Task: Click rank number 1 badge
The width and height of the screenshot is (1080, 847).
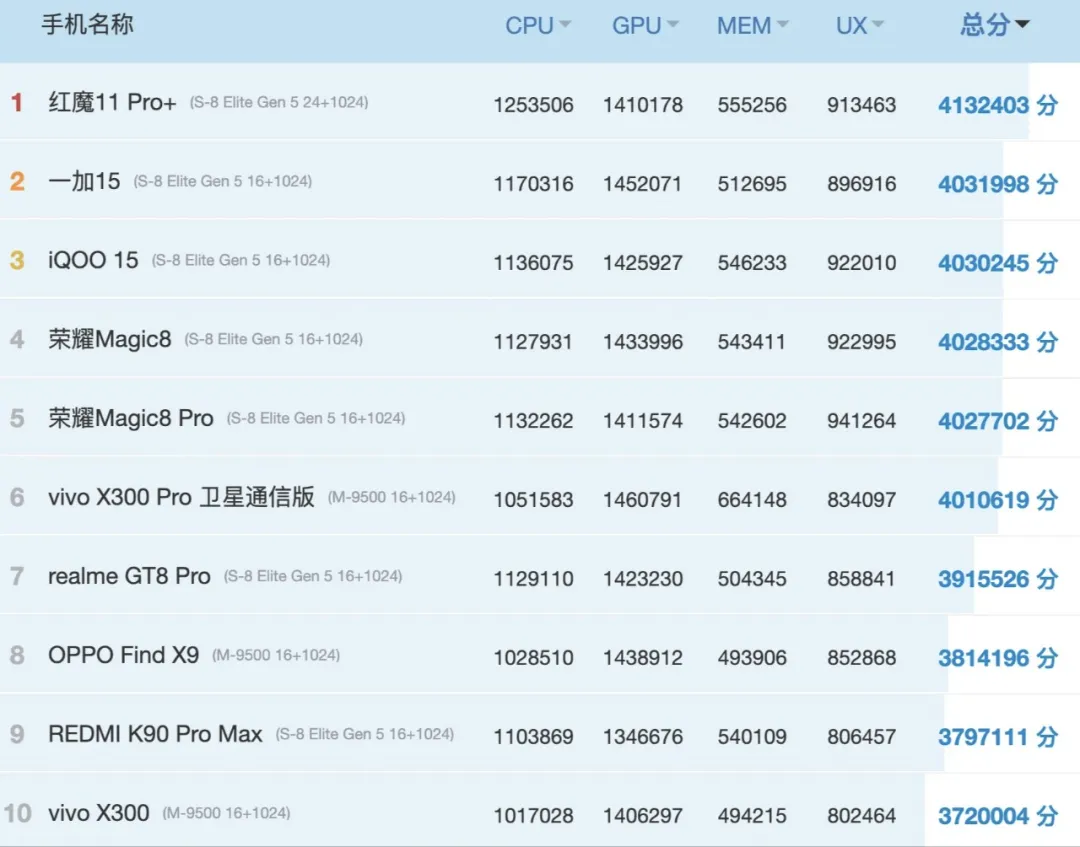Action: click(x=16, y=102)
